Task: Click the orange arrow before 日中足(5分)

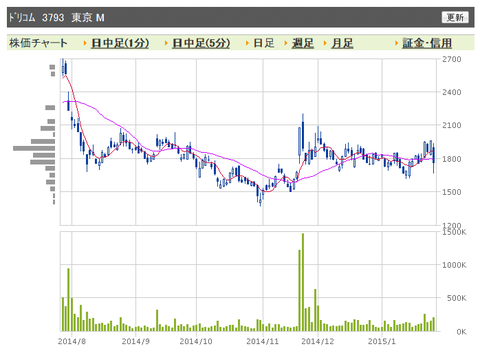Action: pyautogui.click(x=166, y=43)
